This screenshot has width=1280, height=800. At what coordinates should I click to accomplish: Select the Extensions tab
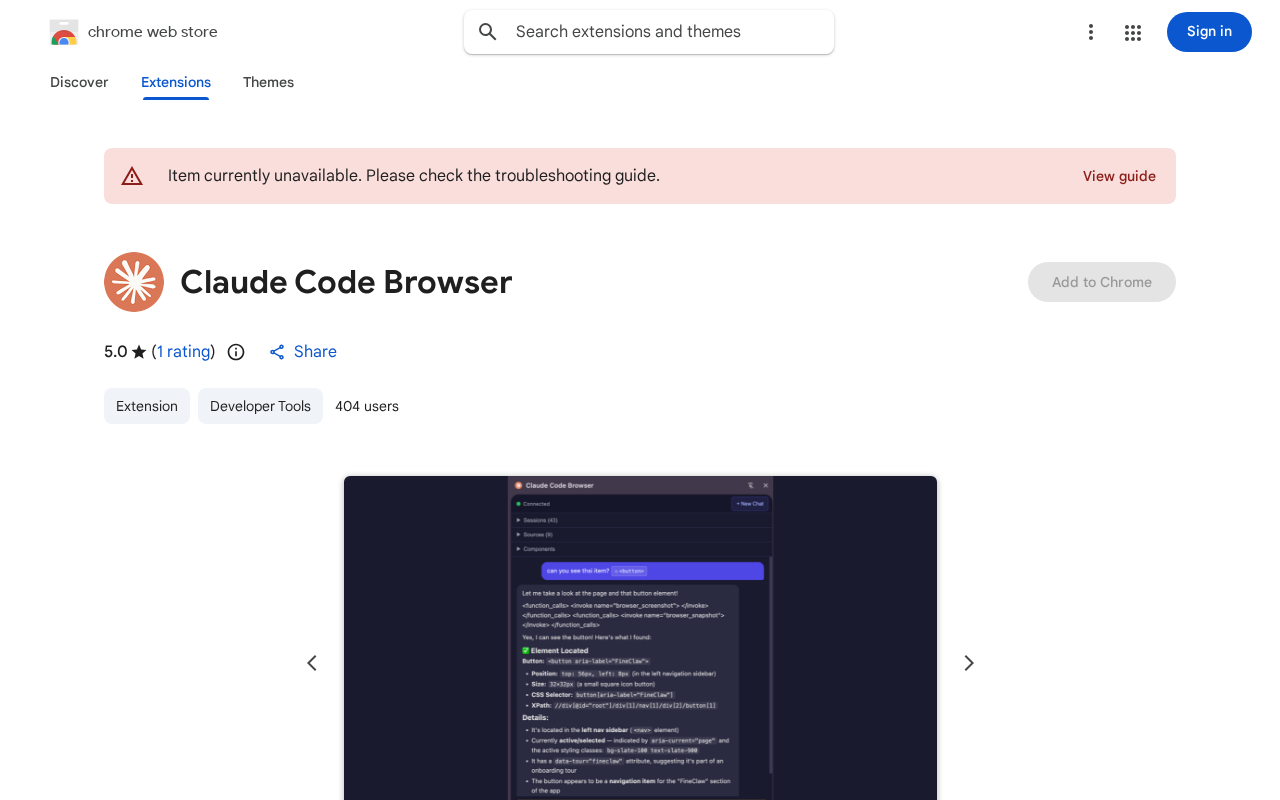(176, 82)
